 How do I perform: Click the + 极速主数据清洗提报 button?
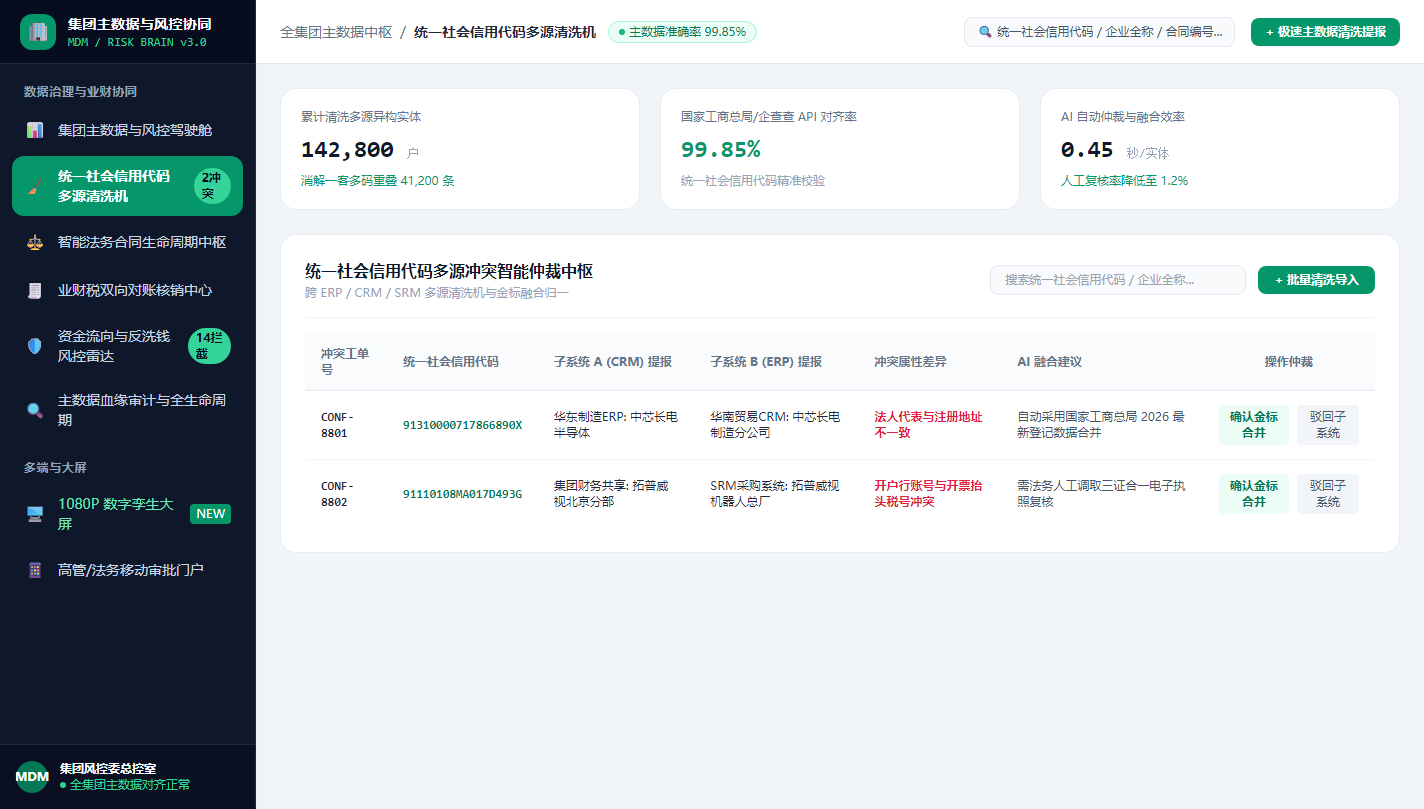click(x=1325, y=32)
